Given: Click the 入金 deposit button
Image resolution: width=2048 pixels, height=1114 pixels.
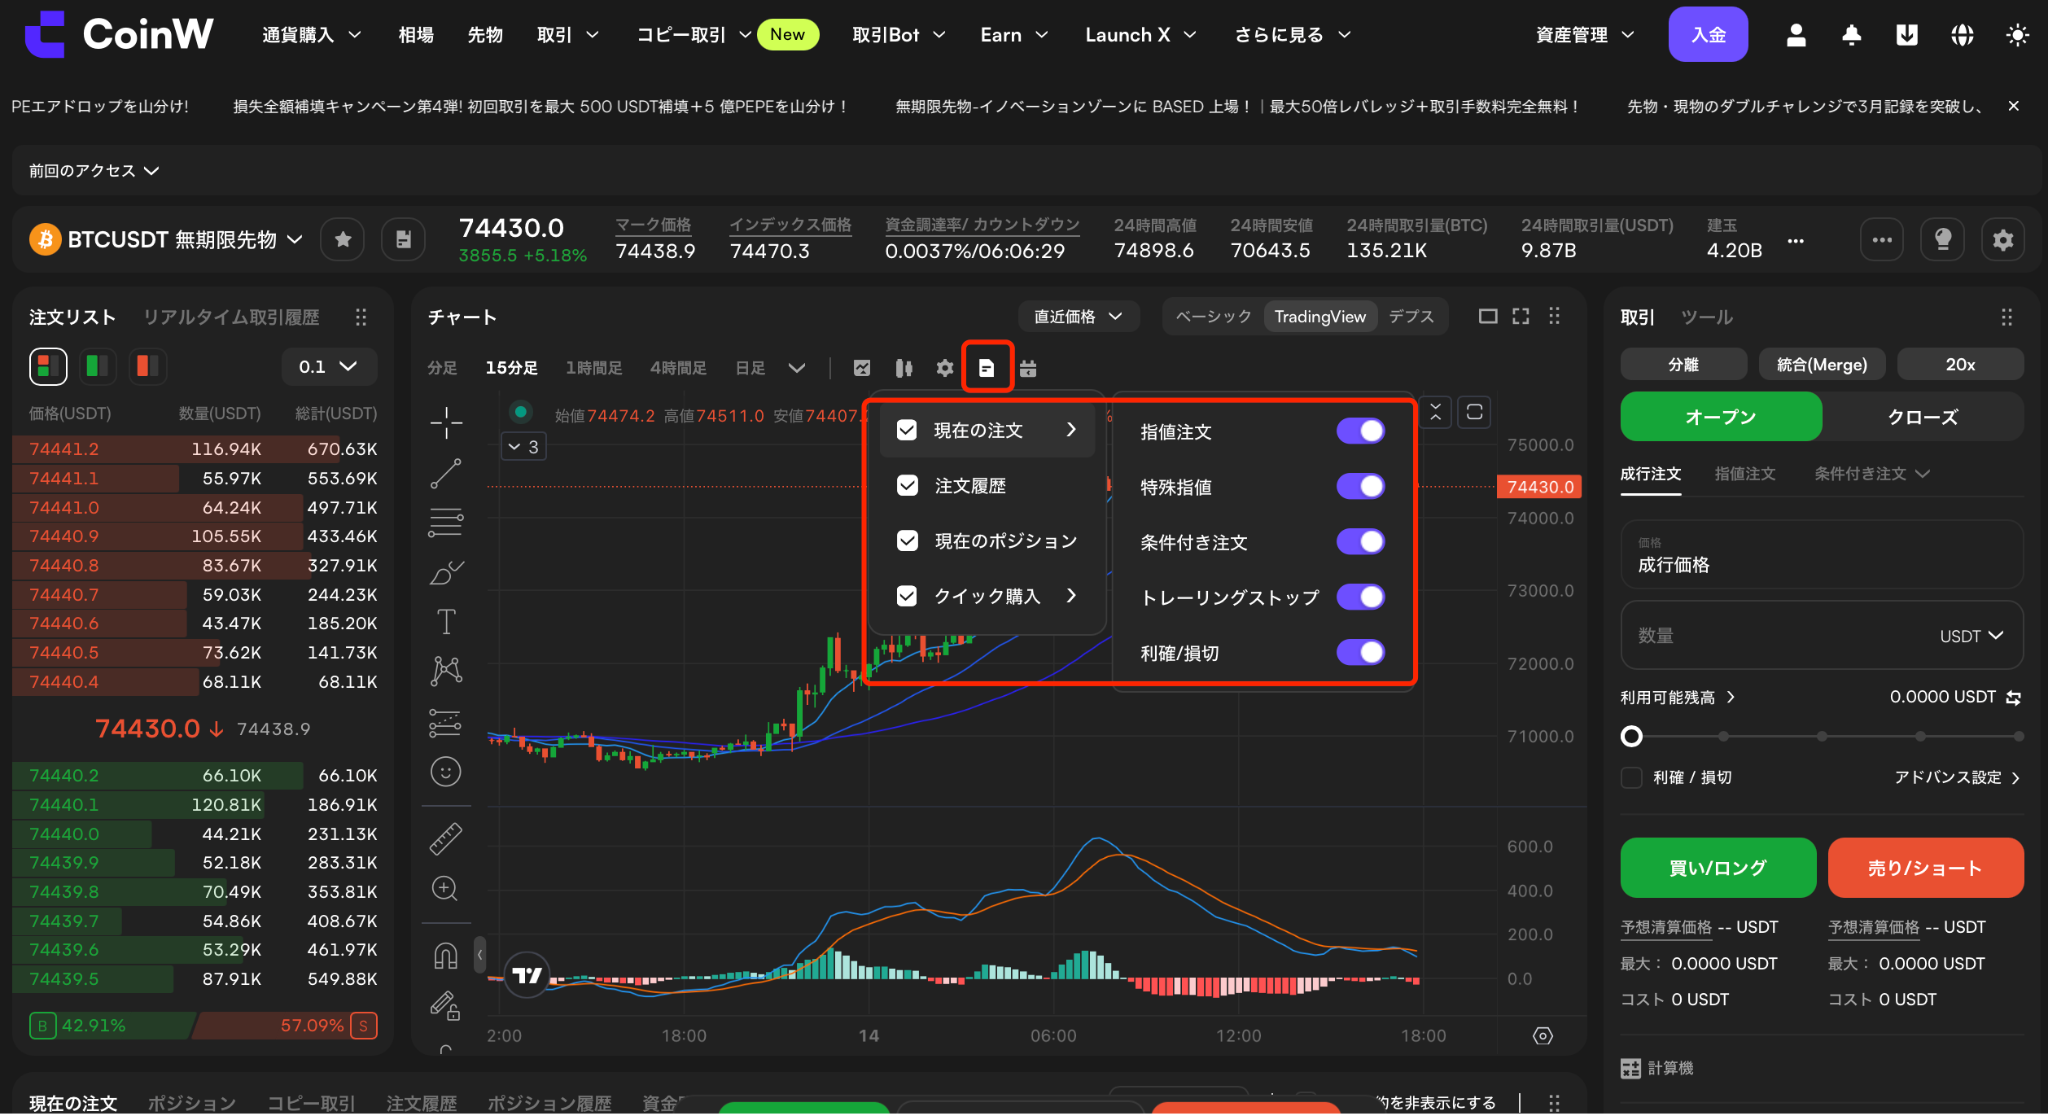Looking at the screenshot, I should click(x=1708, y=35).
